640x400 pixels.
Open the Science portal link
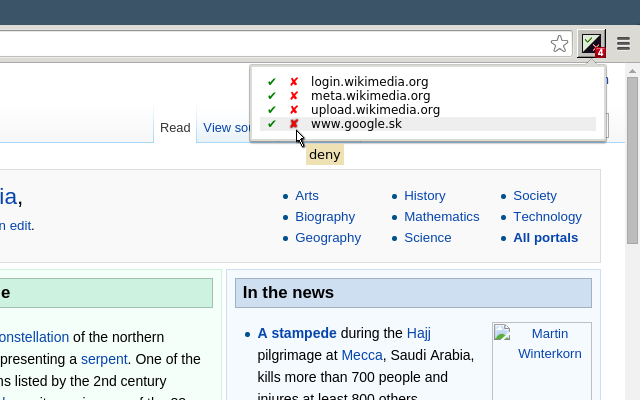[x=428, y=238]
